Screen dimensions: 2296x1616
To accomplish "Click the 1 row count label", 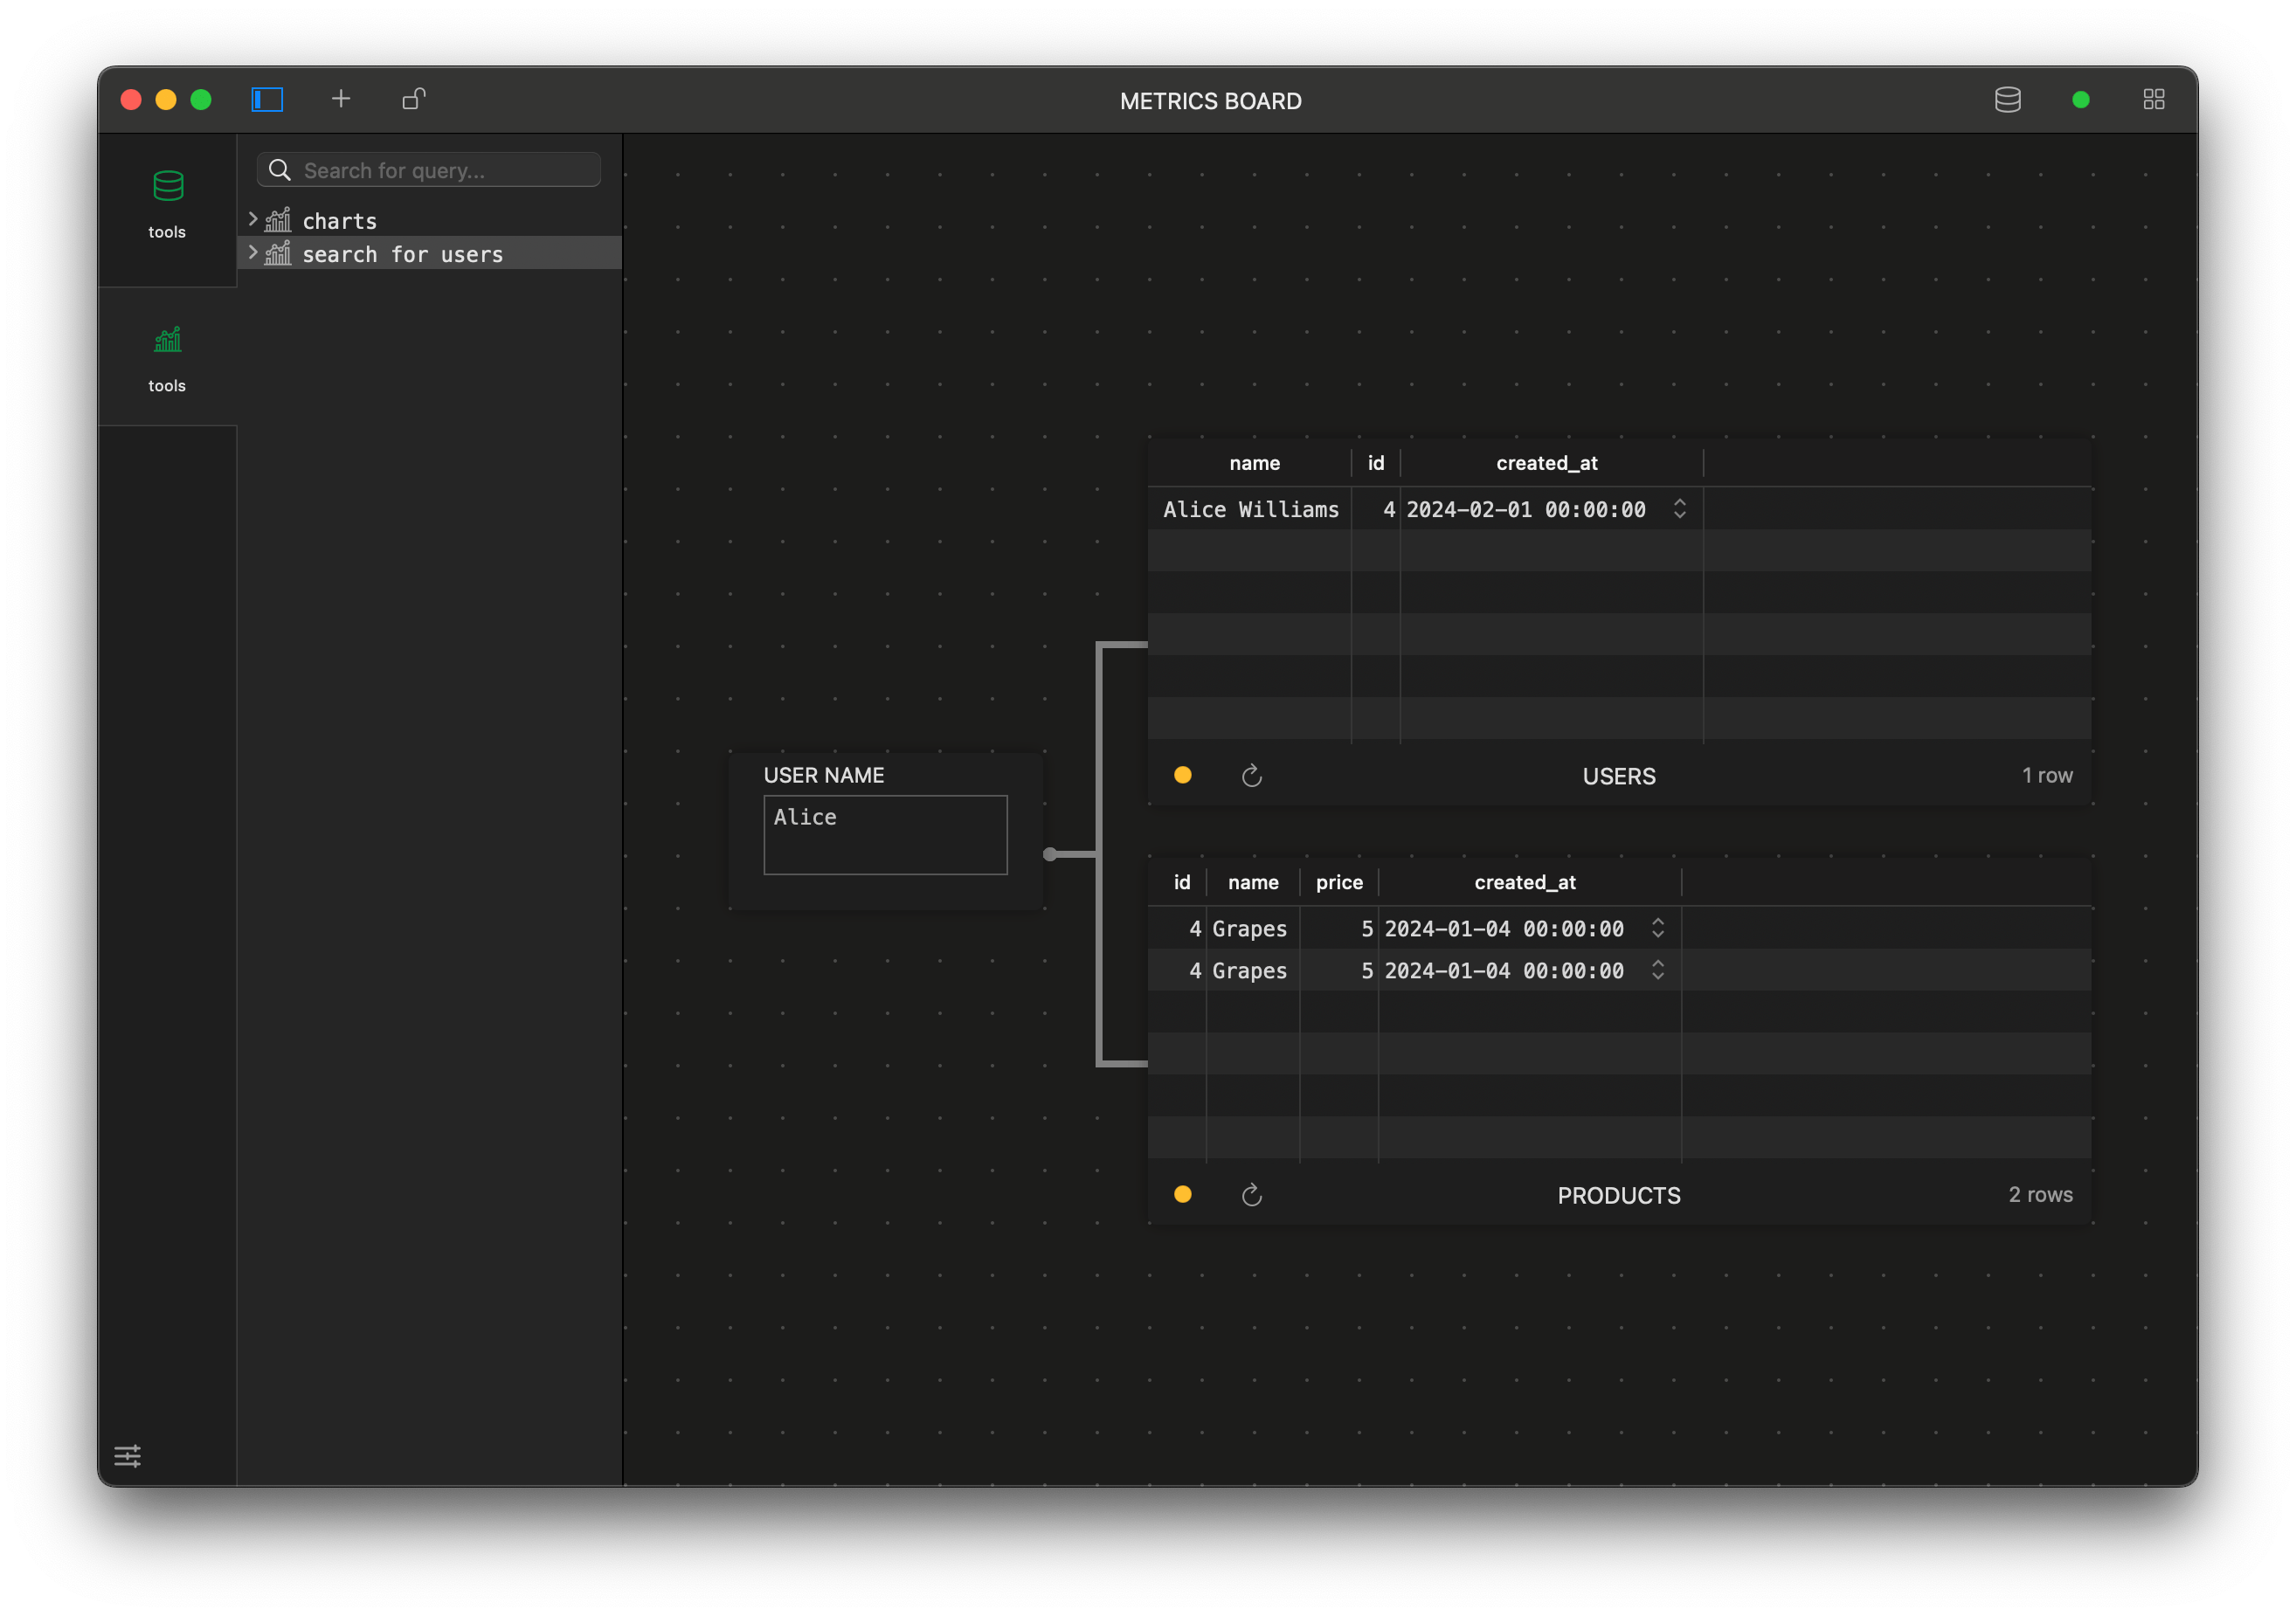I will click(2046, 775).
